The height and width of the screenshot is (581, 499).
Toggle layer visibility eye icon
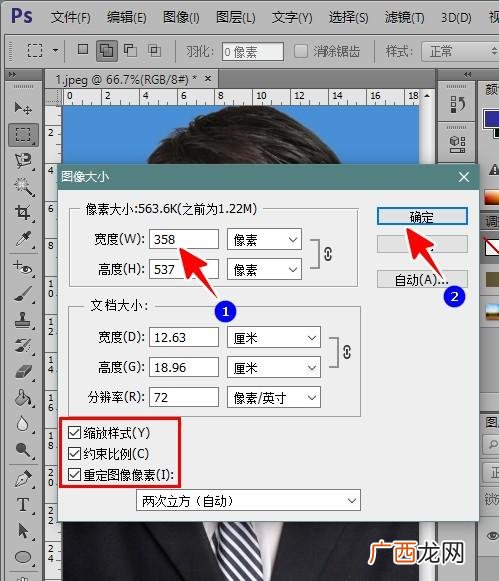click(492, 535)
